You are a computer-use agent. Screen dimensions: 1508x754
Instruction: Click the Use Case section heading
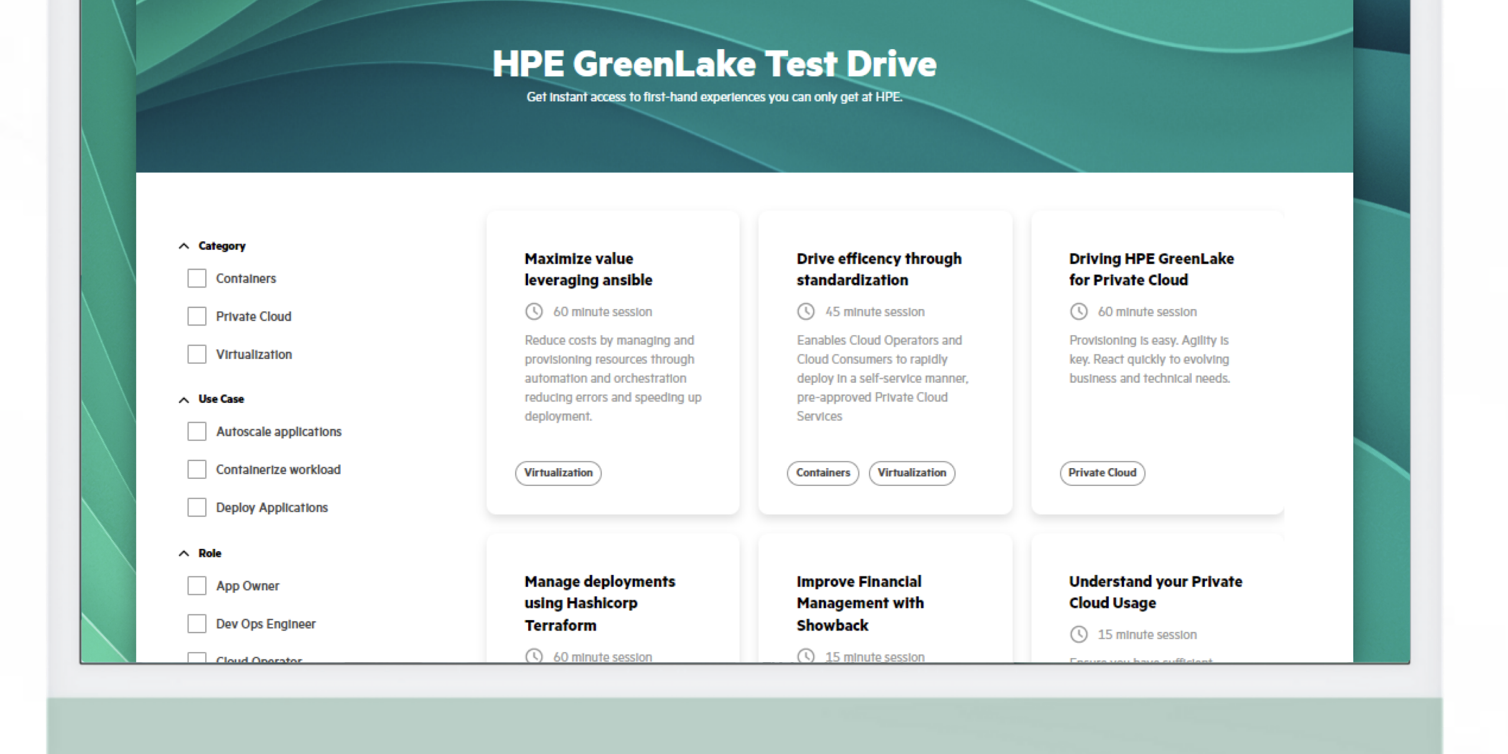[x=221, y=399]
